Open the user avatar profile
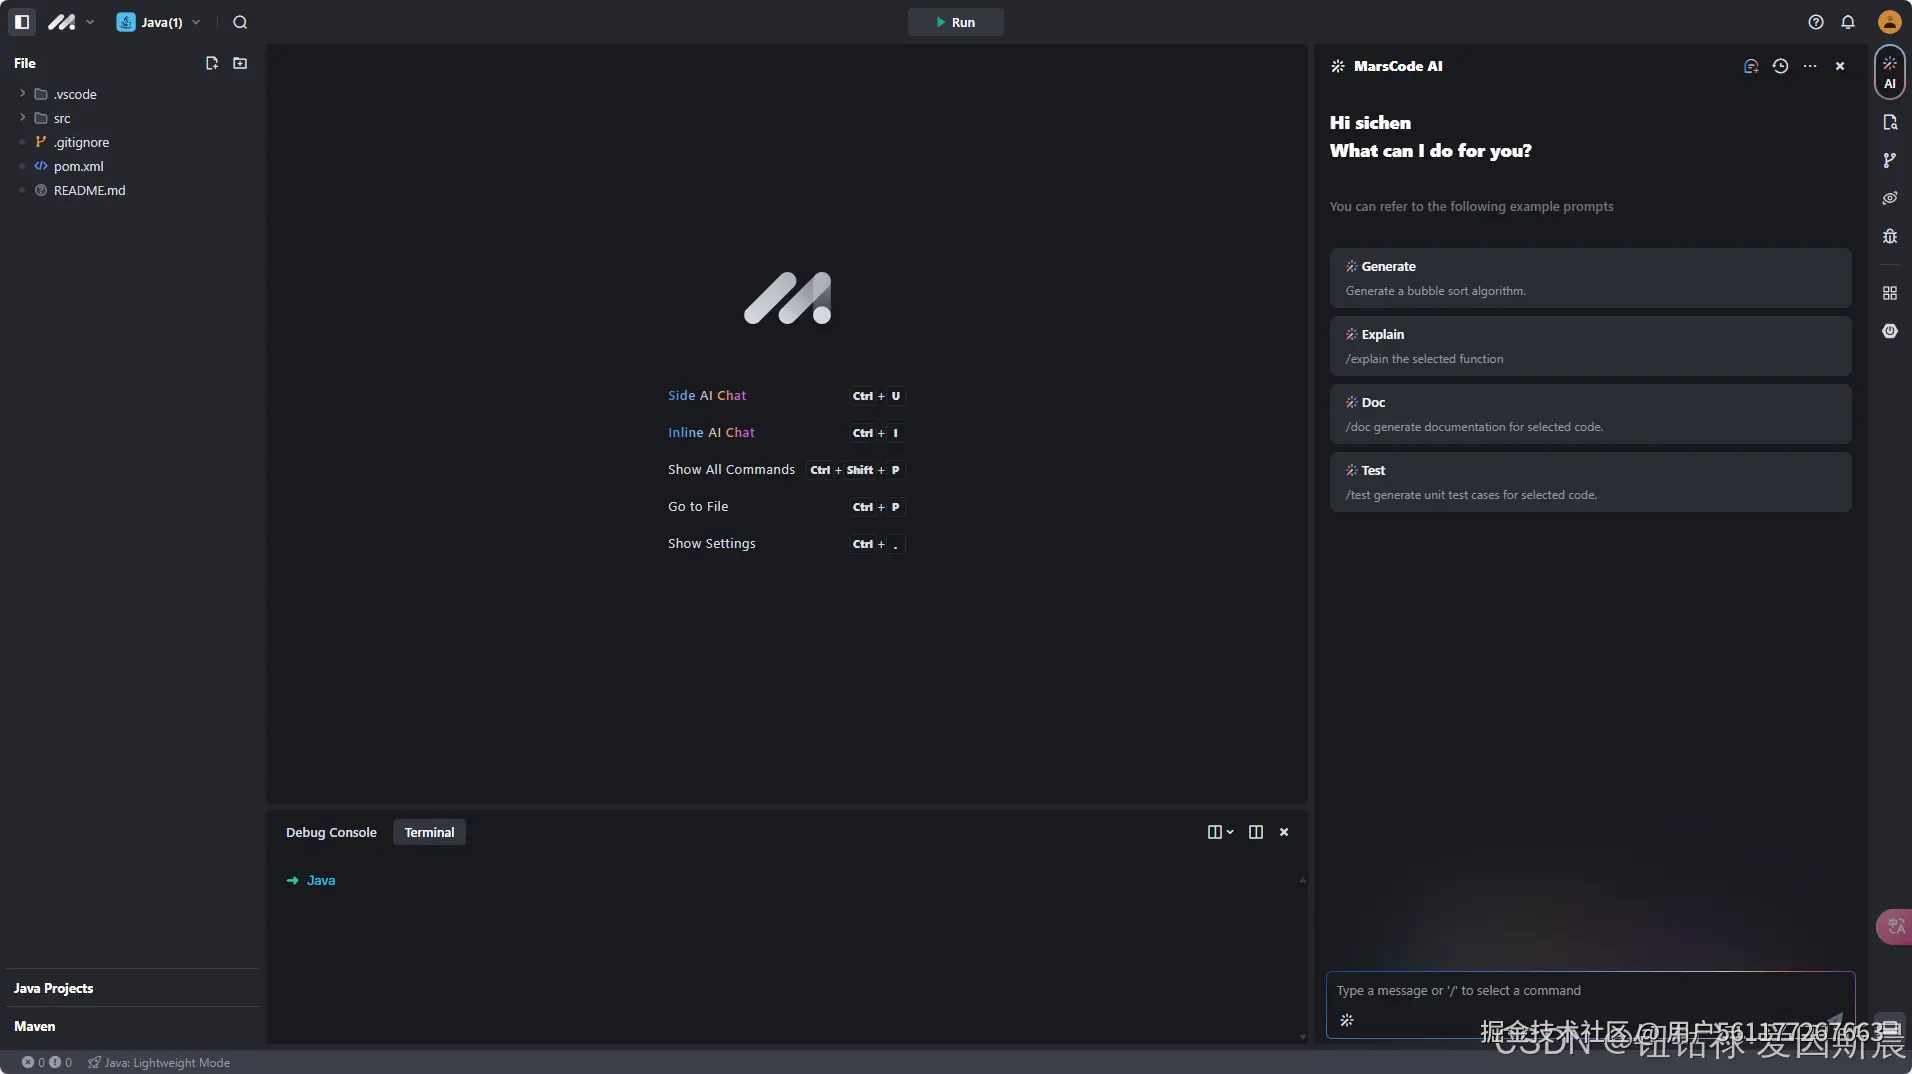This screenshot has width=1912, height=1074. (x=1889, y=22)
